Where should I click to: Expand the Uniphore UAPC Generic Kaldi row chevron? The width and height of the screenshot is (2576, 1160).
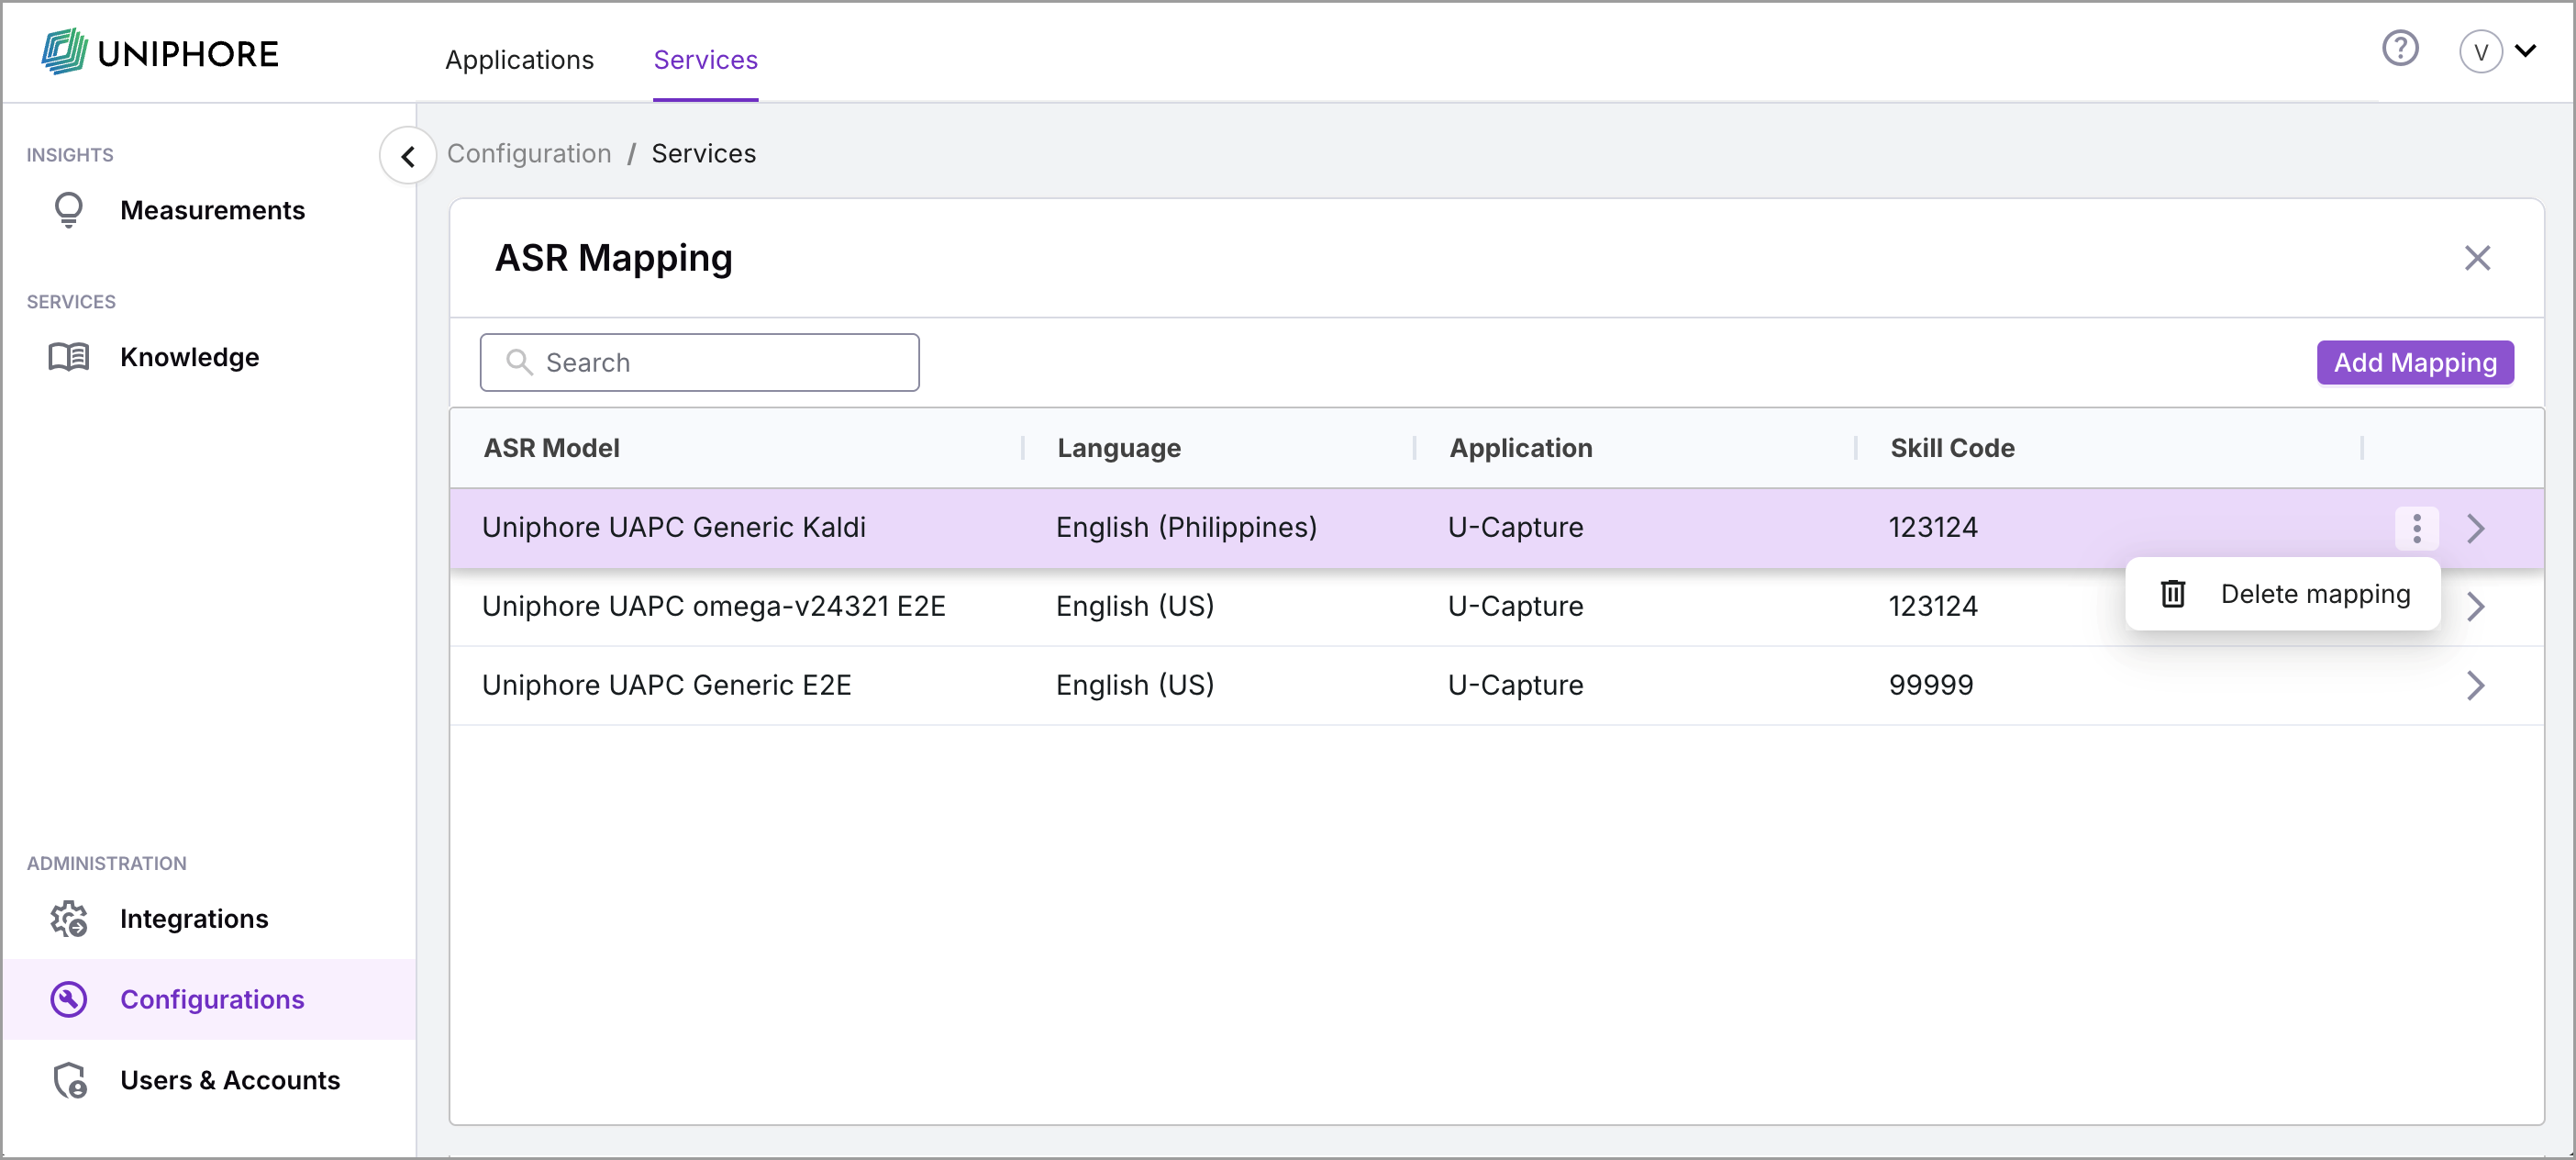2475,528
